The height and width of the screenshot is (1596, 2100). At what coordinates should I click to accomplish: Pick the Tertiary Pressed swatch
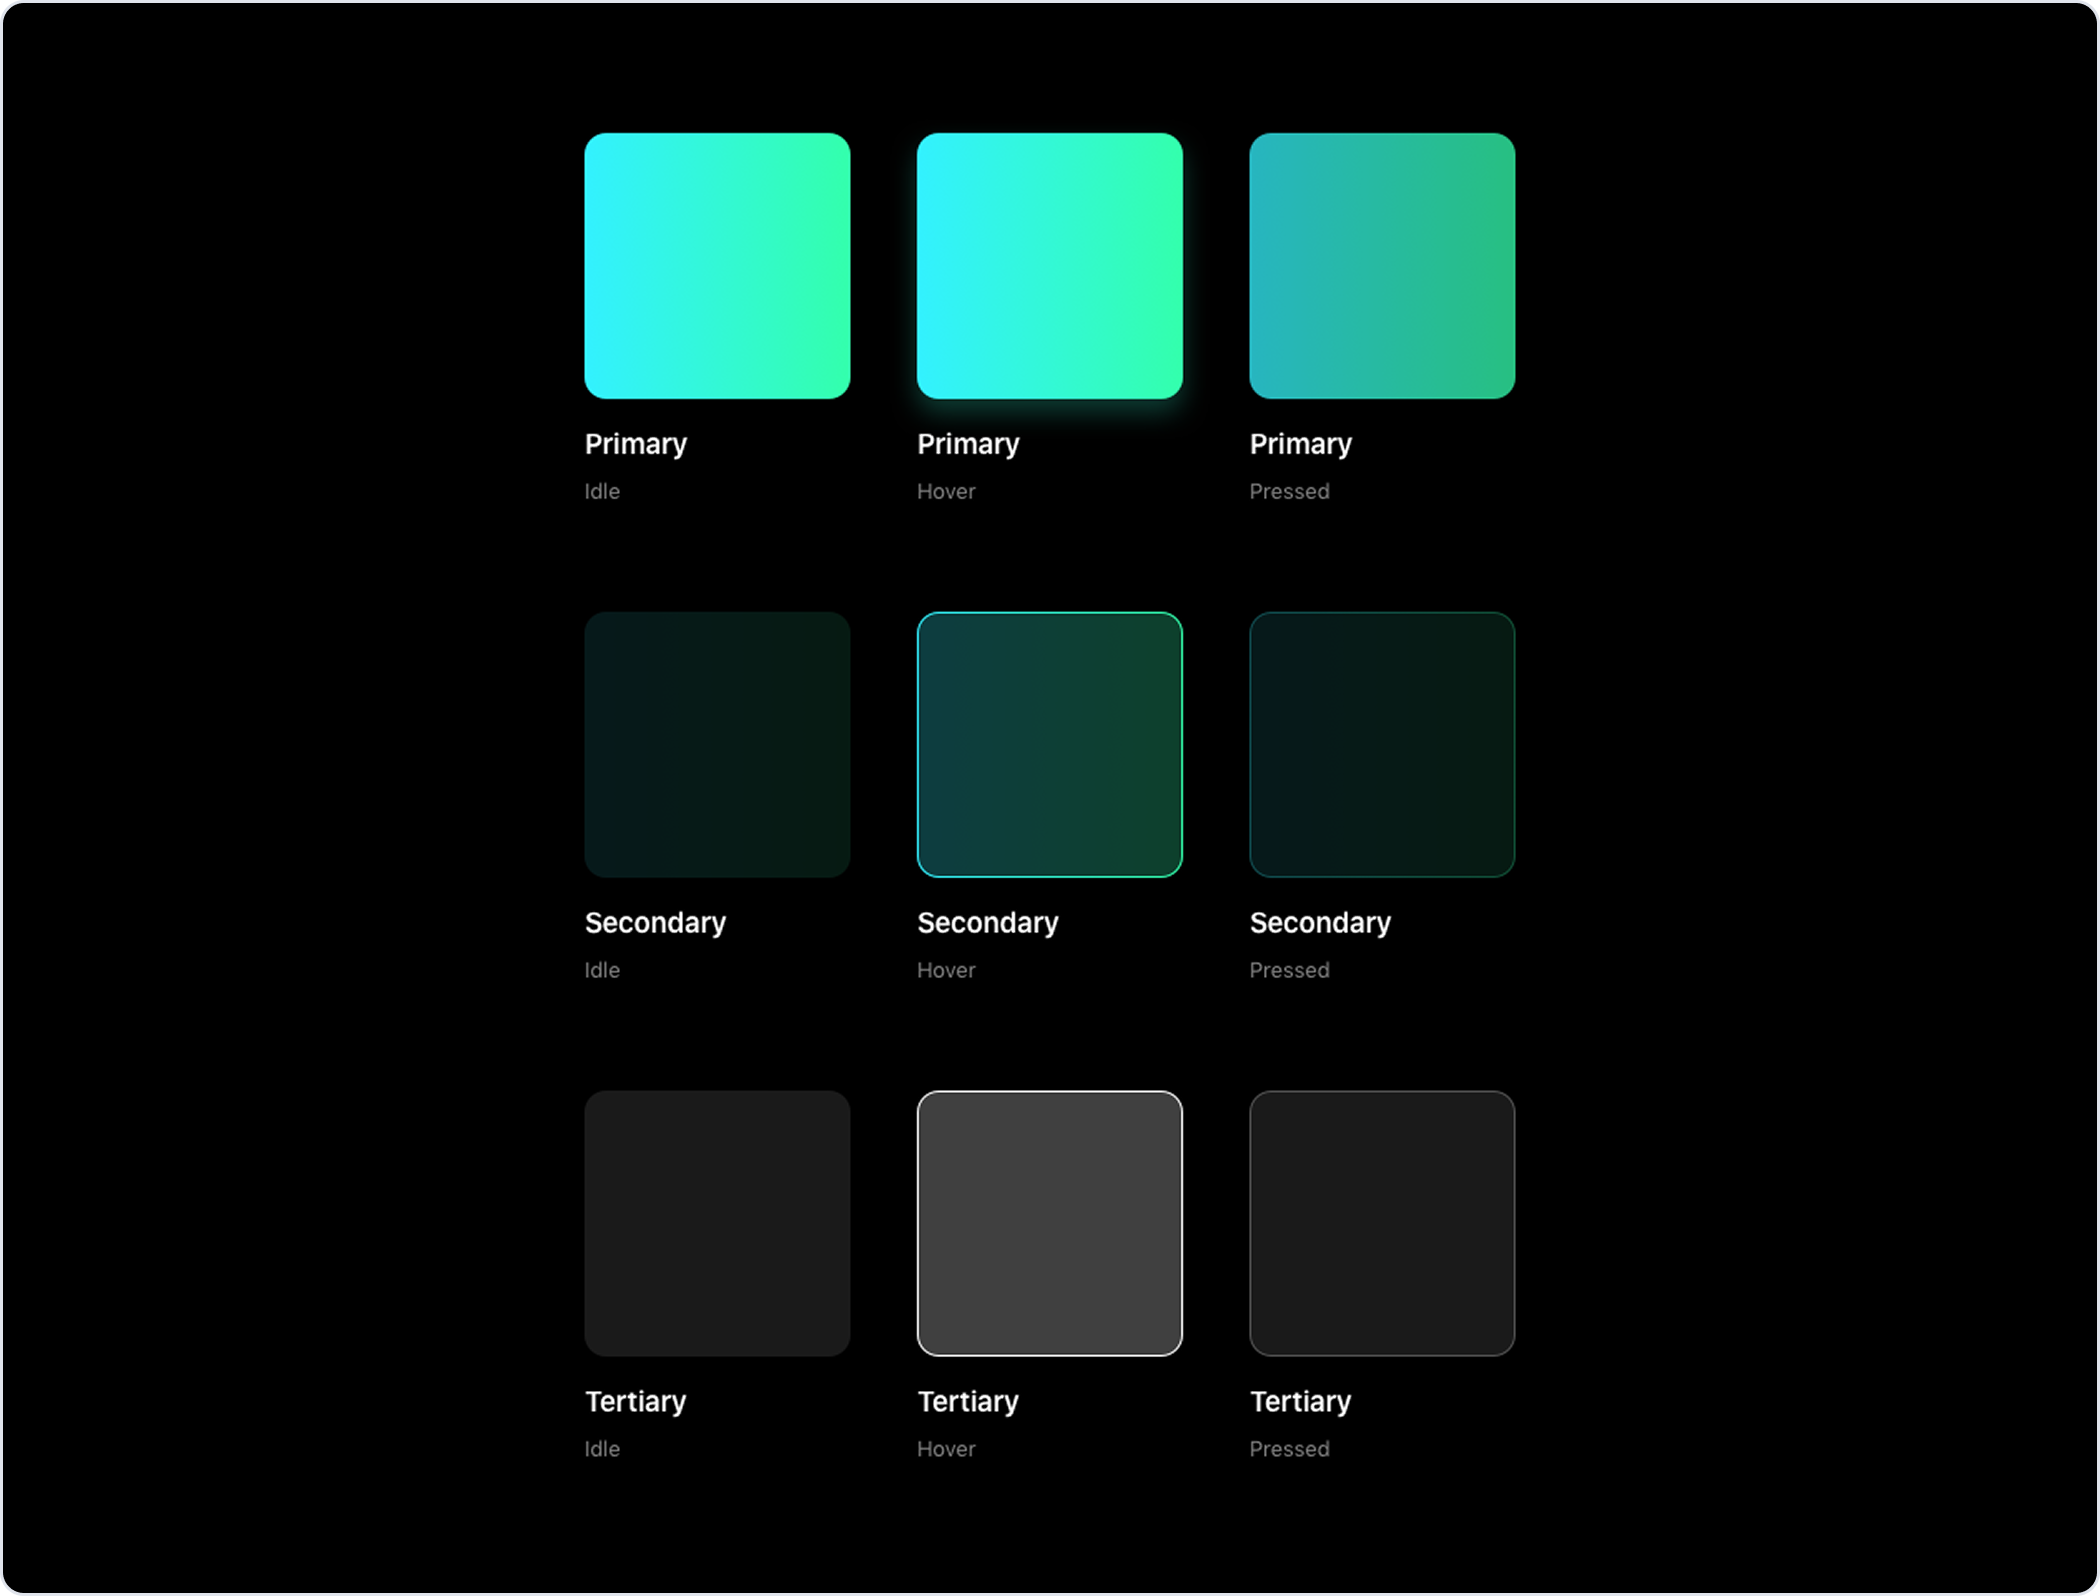click(x=1382, y=1224)
